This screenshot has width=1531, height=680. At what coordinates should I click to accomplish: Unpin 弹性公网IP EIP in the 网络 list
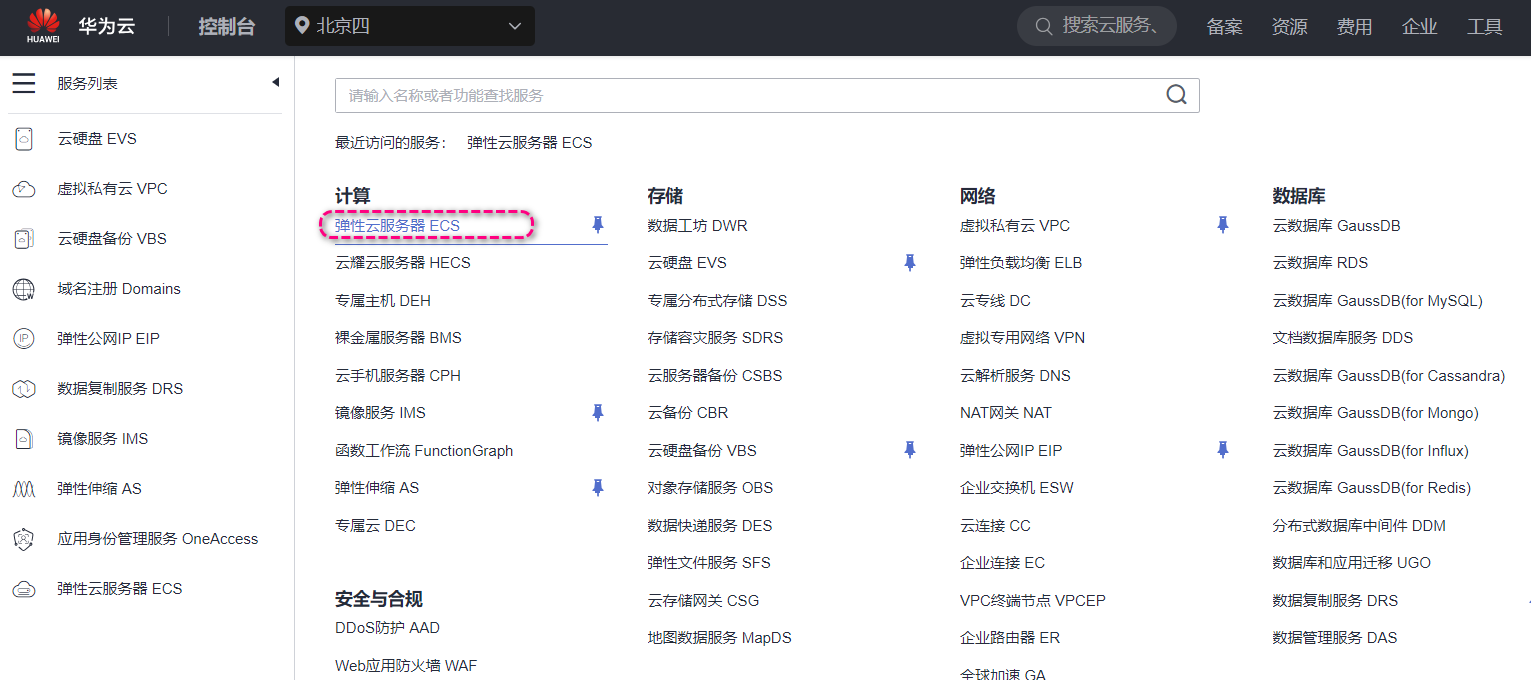(1222, 450)
